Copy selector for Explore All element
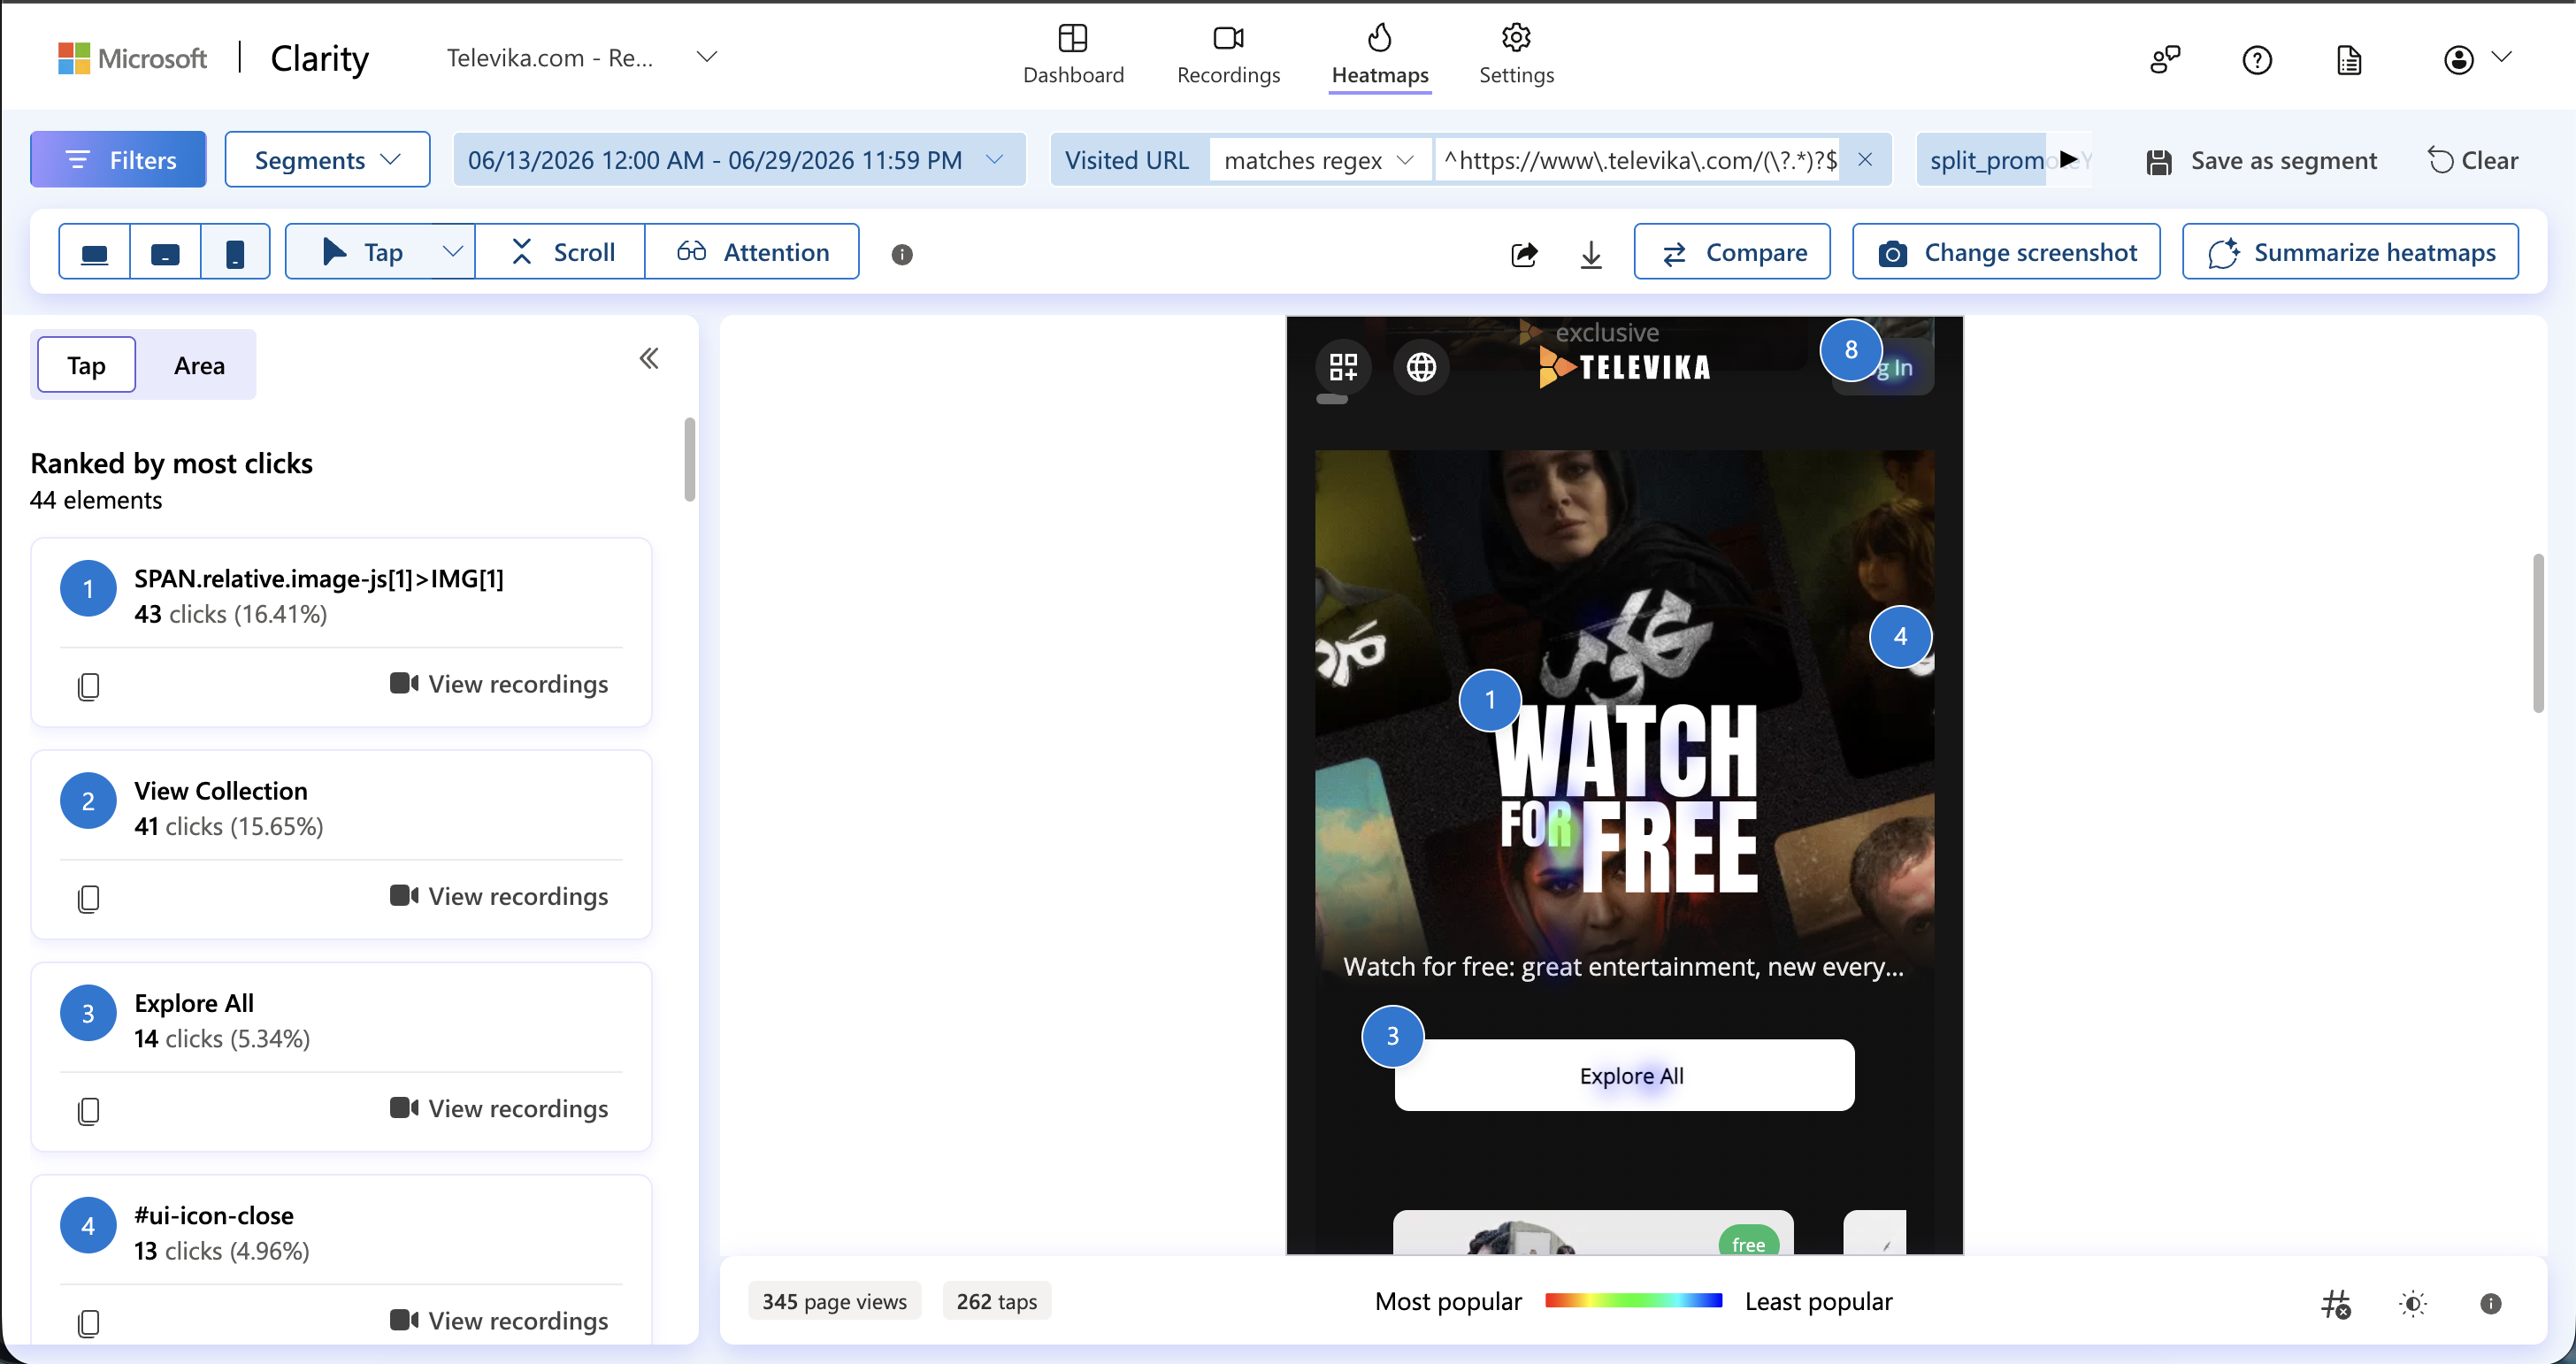Screen dimensions: 2576x1364 pyautogui.click(x=88, y=1110)
